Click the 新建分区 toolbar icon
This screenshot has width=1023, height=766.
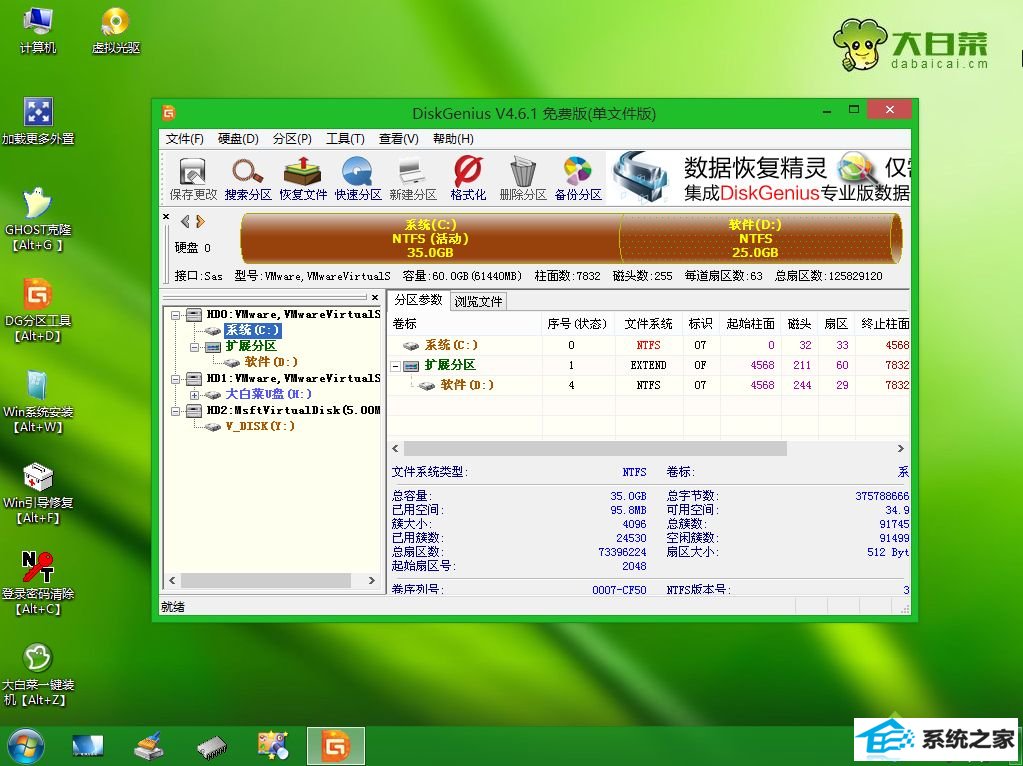[x=412, y=178]
